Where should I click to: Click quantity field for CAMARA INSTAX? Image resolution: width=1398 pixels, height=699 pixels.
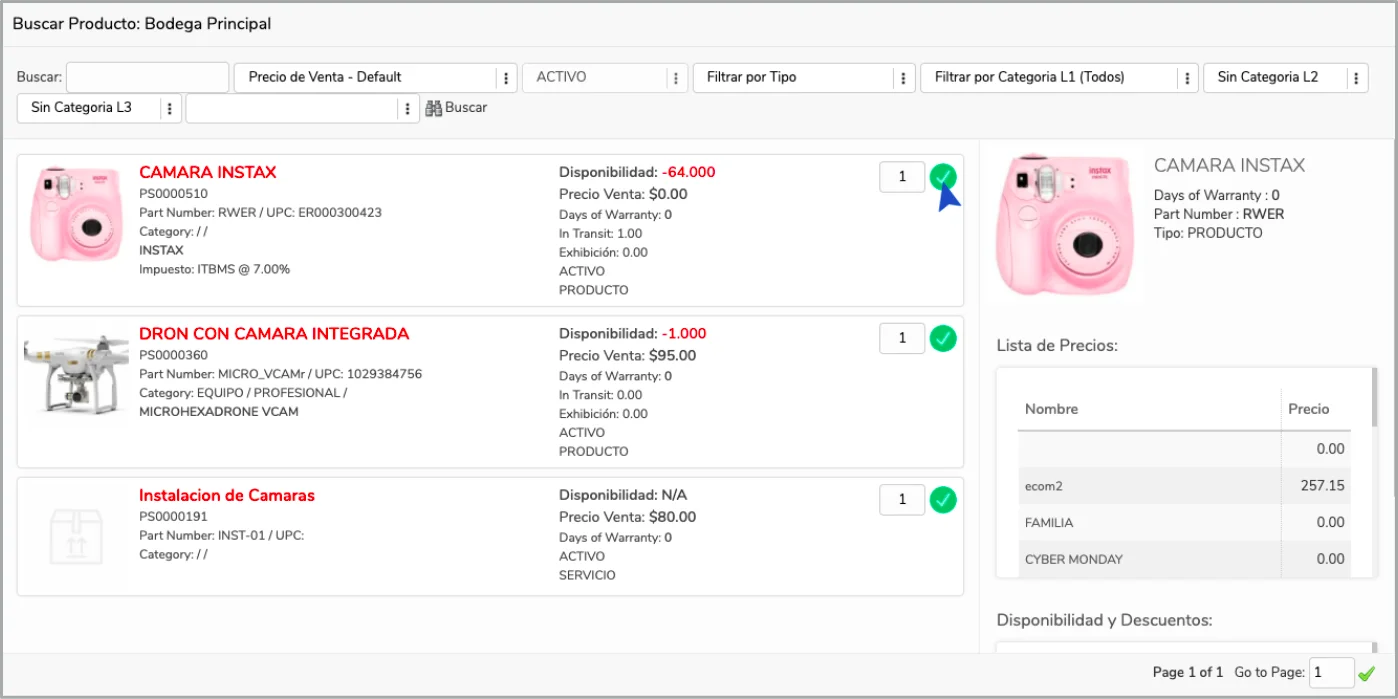pos(902,177)
